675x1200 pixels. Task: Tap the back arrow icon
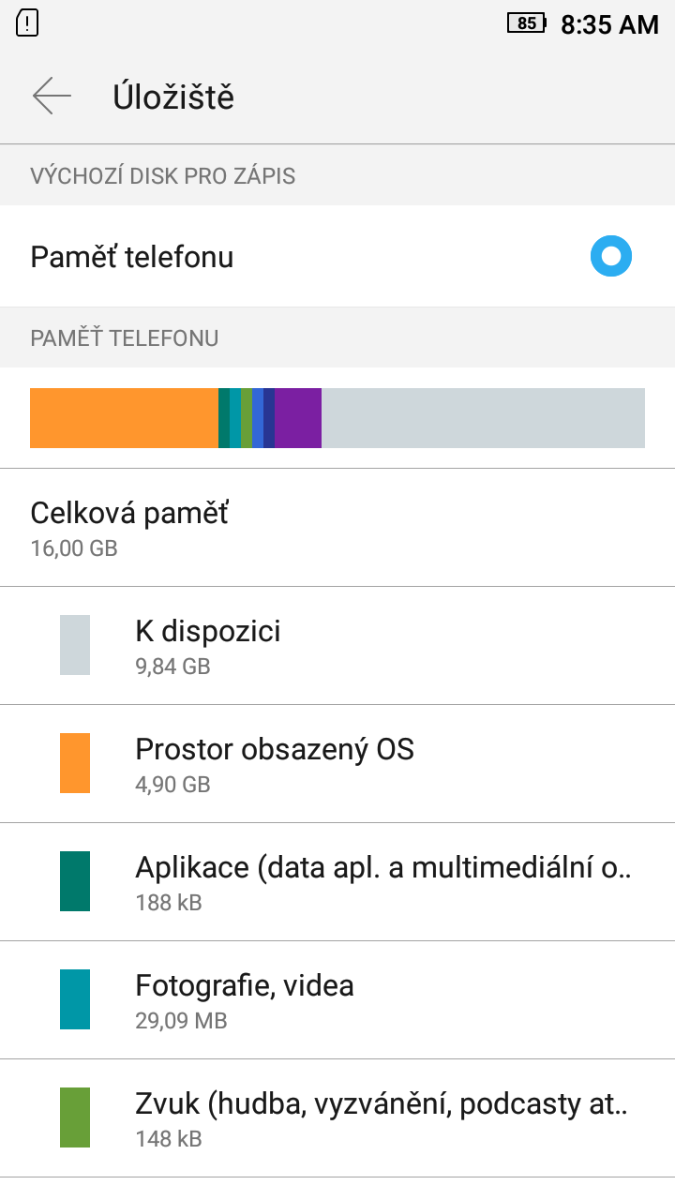[52, 96]
